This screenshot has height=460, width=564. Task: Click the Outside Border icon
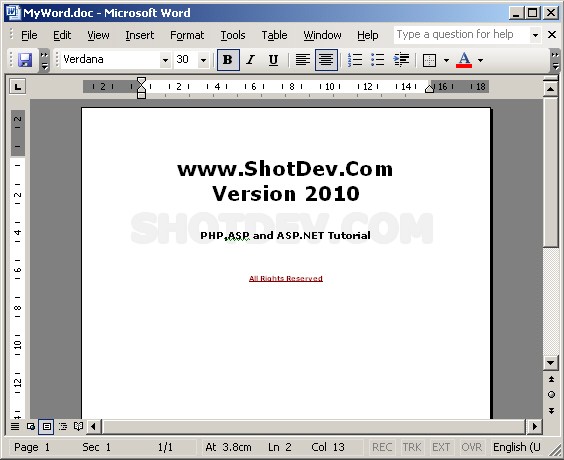pyautogui.click(x=429, y=60)
